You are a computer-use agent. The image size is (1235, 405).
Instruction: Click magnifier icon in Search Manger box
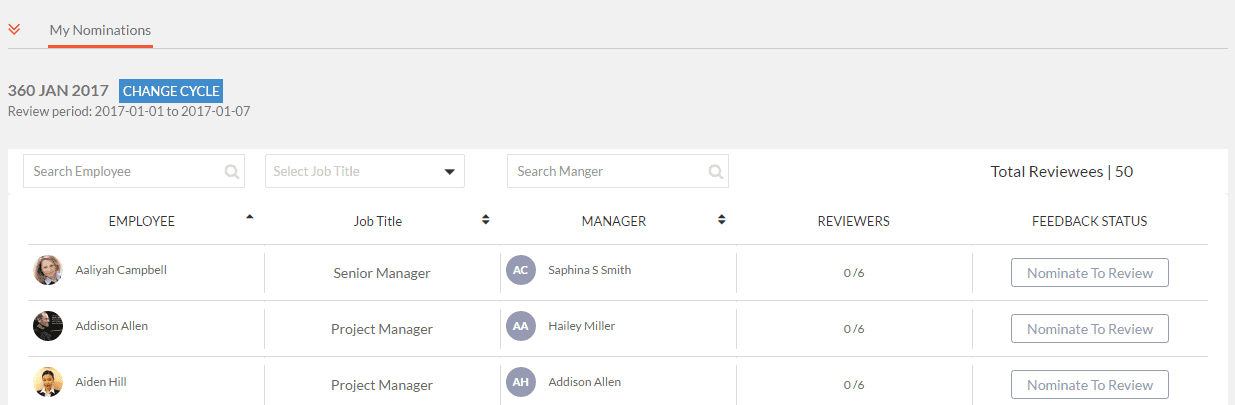point(716,172)
